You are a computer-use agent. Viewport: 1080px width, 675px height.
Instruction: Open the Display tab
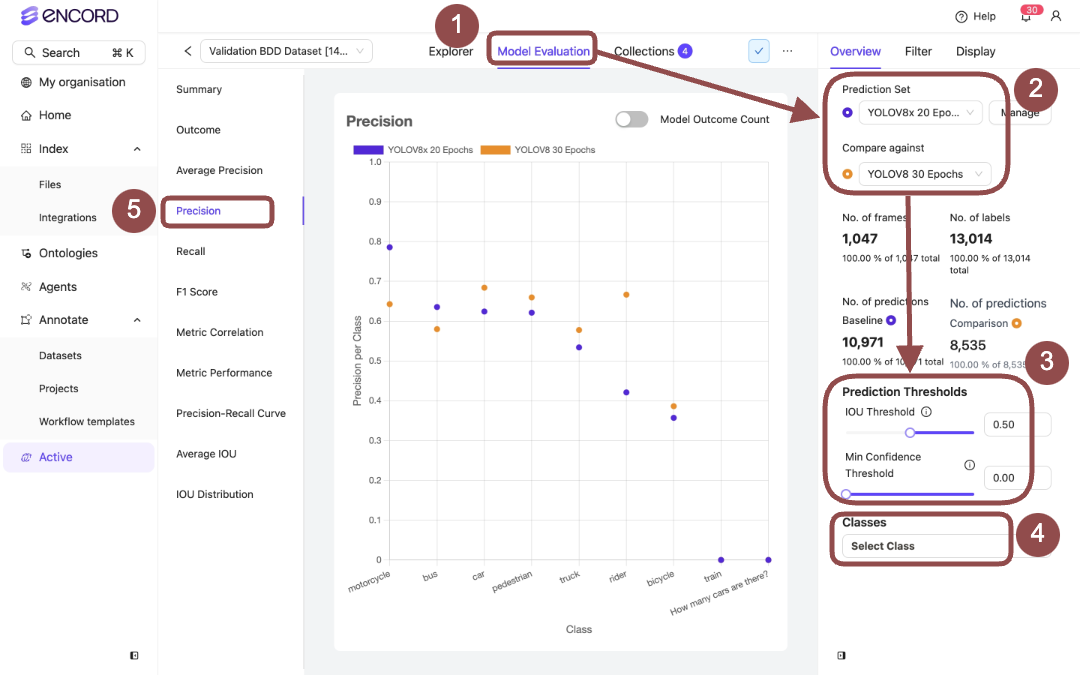(975, 51)
